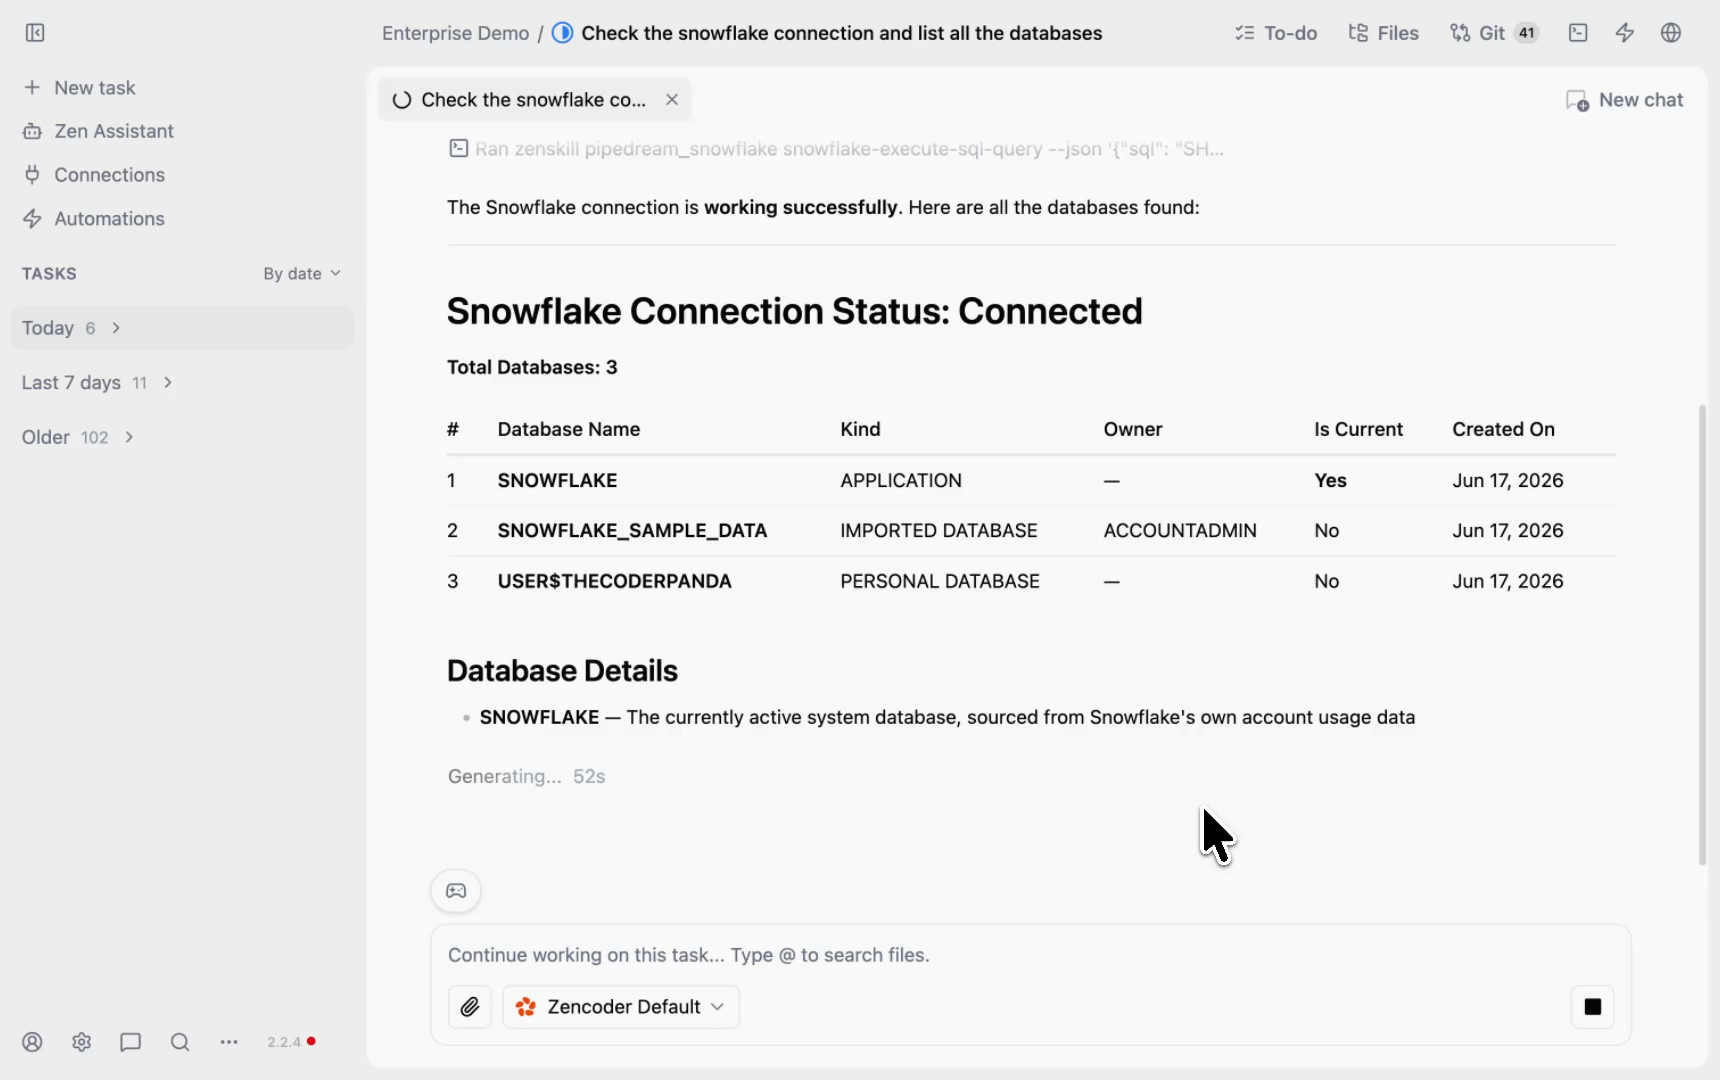This screenshot has width=1720, height=1080.
Task: Close the Check the snowflake tab
Action: tap(672, 100)
